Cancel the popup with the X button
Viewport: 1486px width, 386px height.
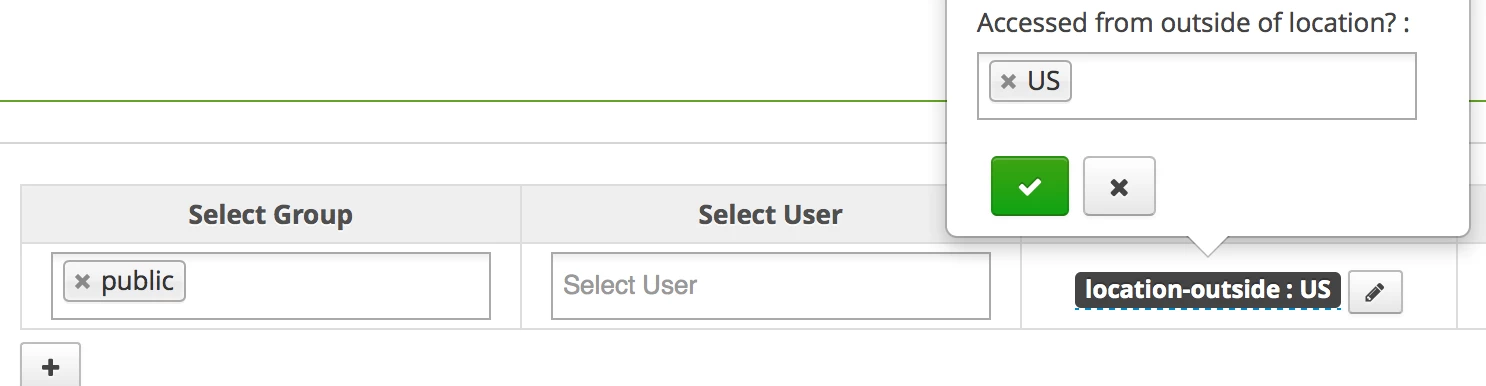[1119, 186]
